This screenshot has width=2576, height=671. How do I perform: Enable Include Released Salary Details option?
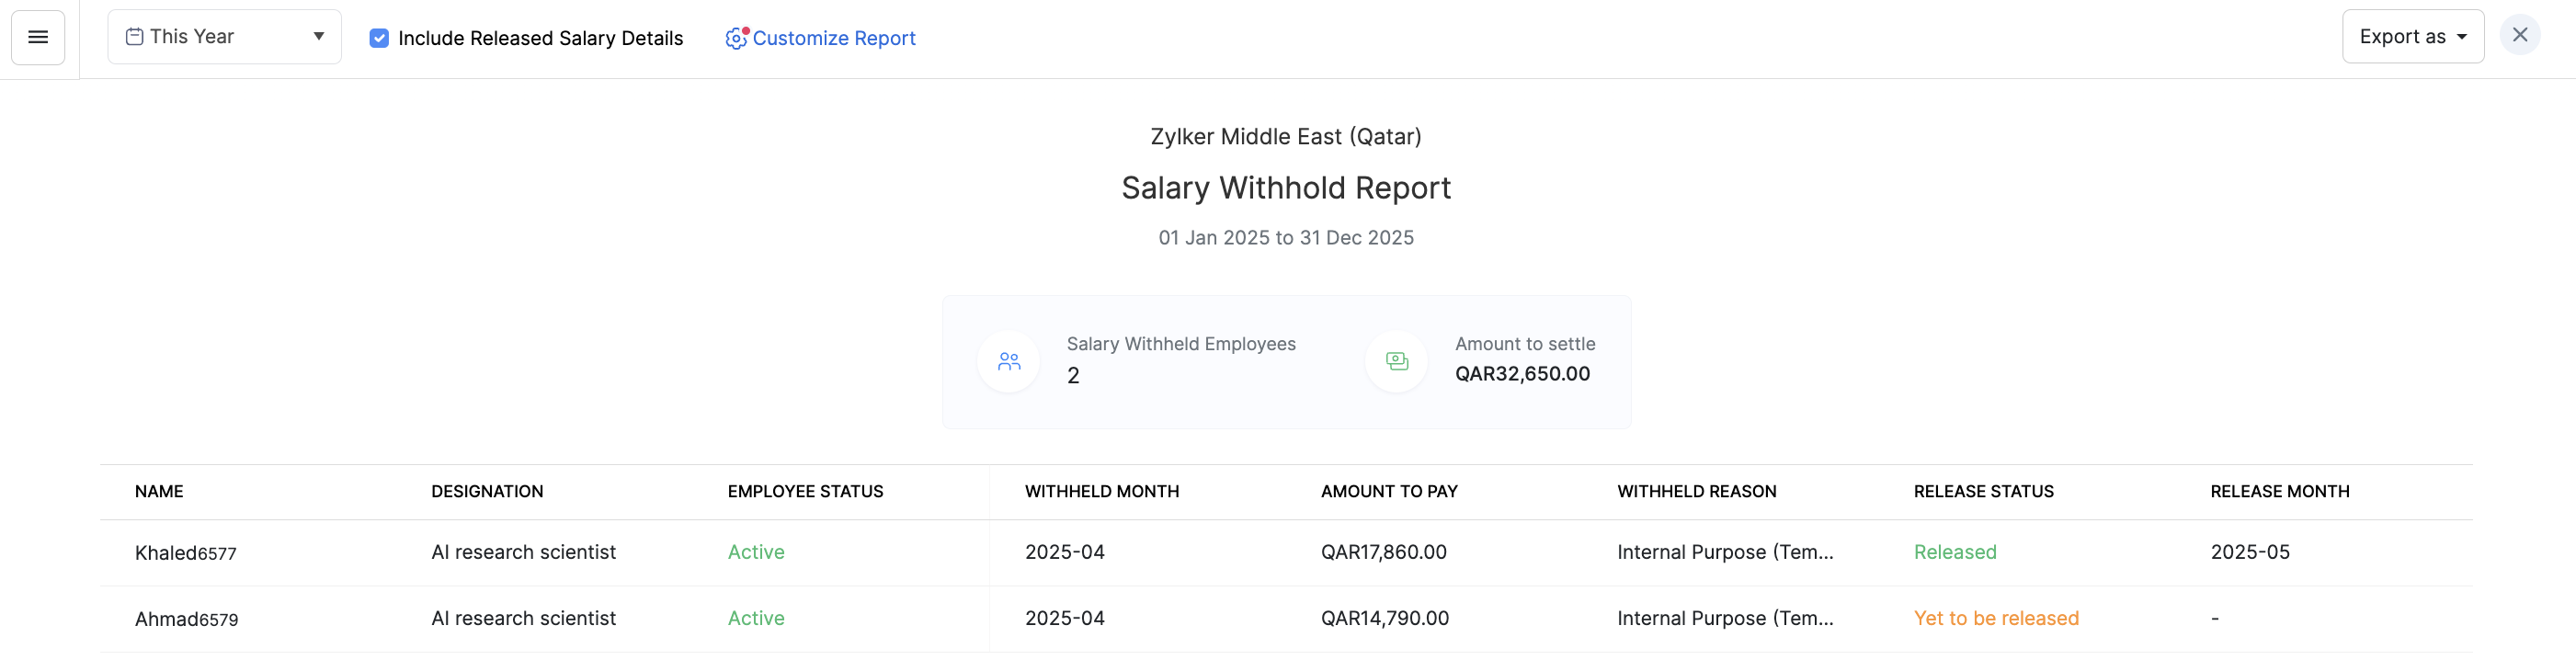(379, 39)
